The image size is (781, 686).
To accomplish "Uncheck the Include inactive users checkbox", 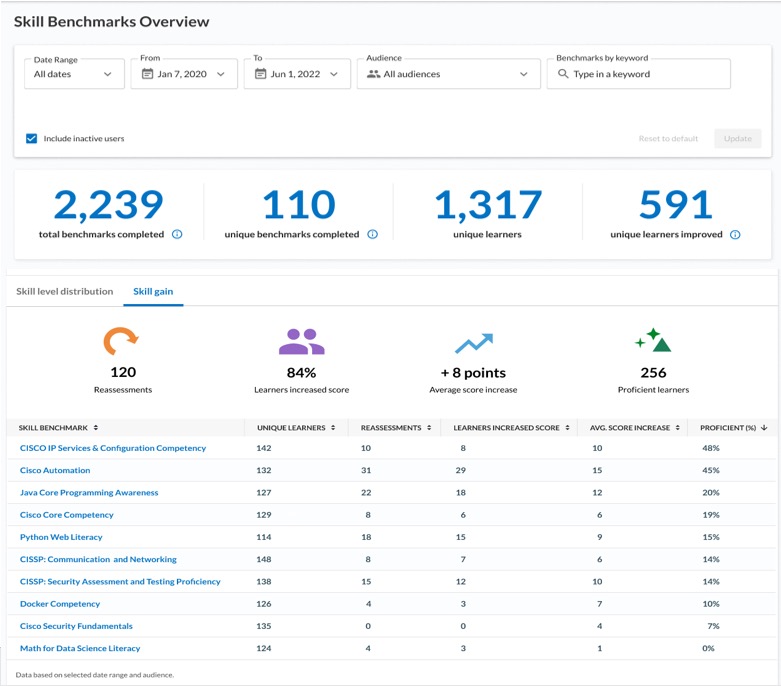I will pyautogui.click(x=31, y=139).
